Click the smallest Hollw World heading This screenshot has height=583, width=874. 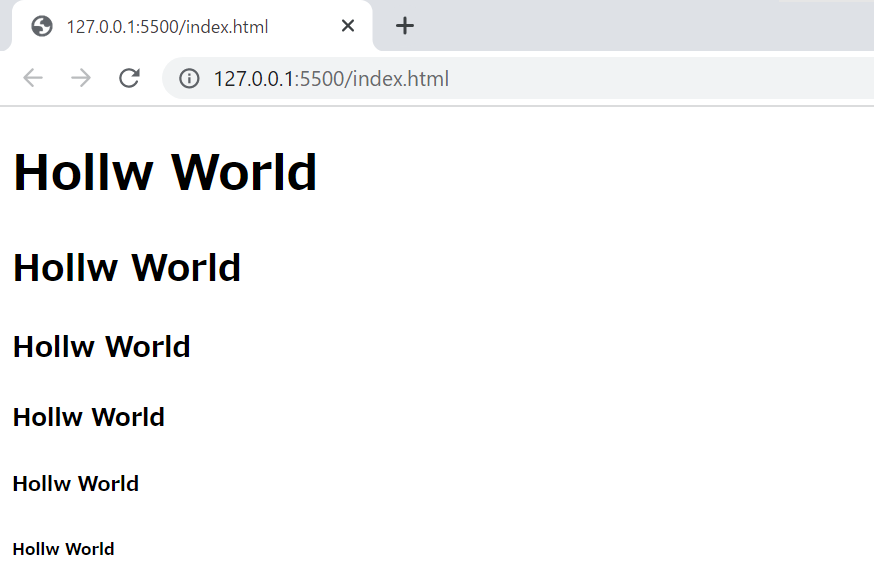click(x=63, y=549)
